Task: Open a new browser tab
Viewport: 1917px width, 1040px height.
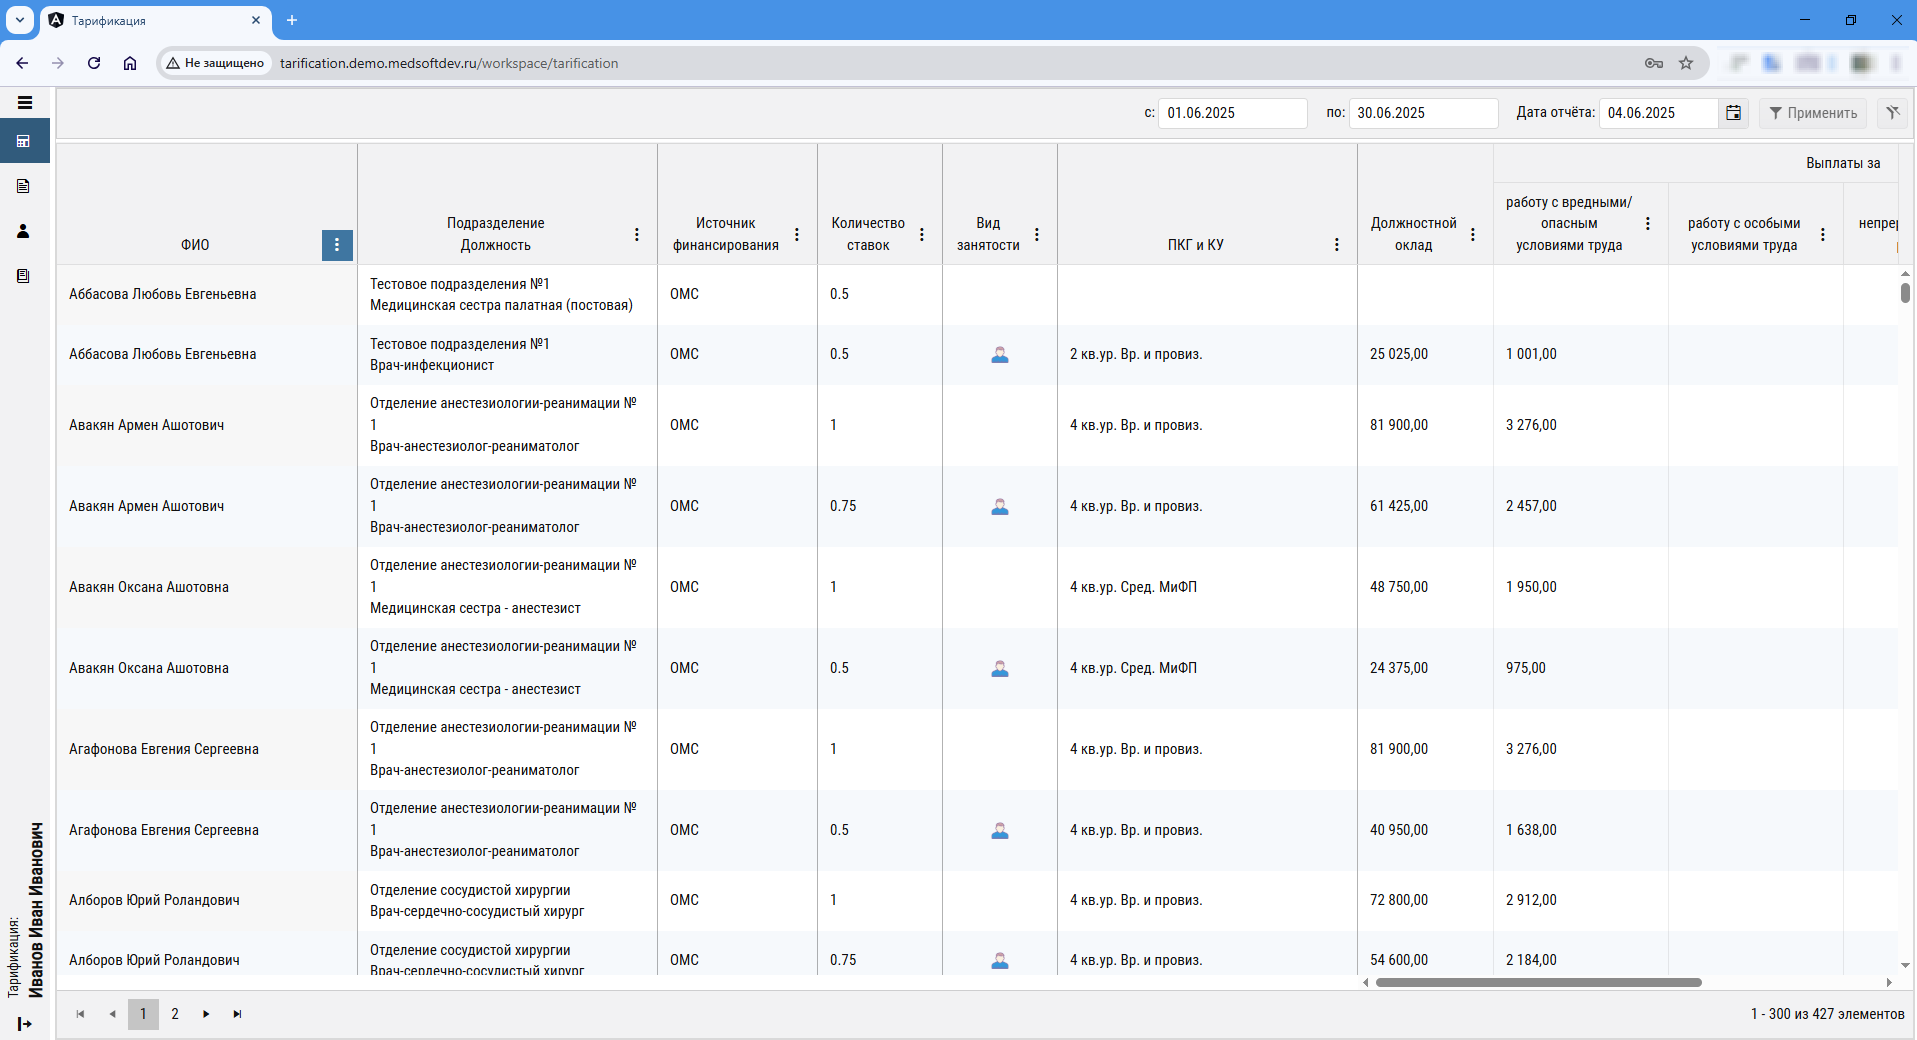Action: (x=292, y=20)
